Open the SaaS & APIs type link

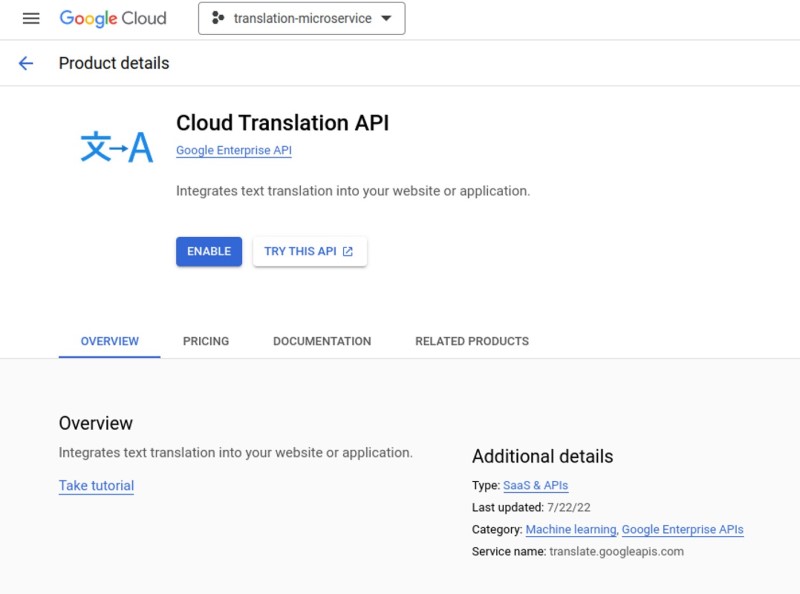pos(536,485)
